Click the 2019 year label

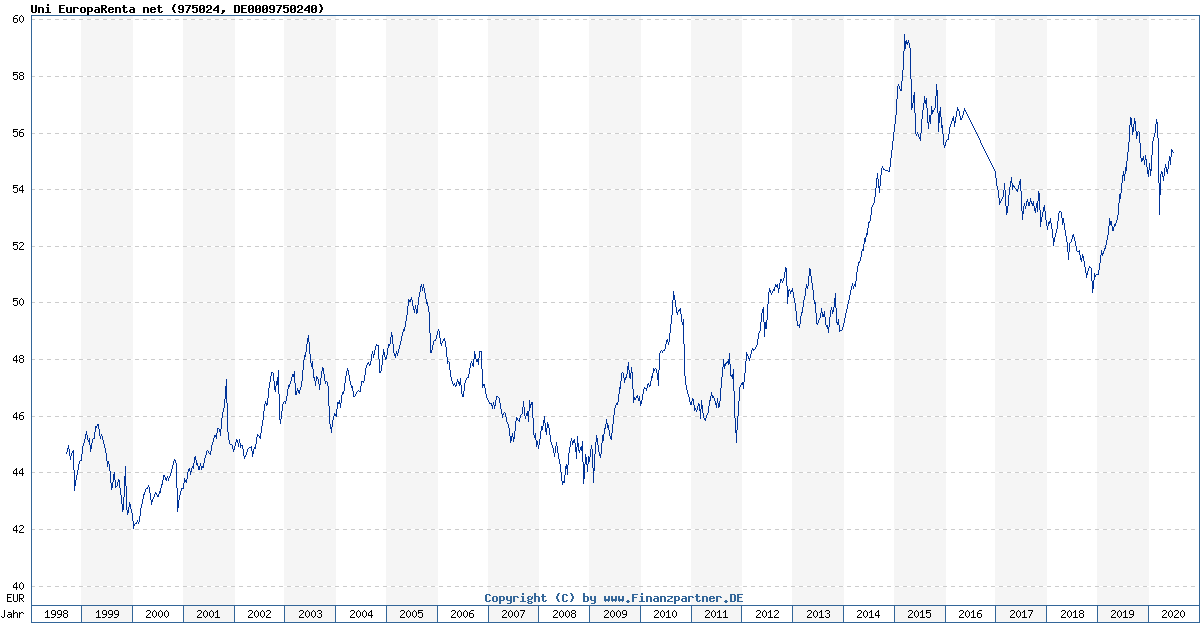[x=1122, y=614]
